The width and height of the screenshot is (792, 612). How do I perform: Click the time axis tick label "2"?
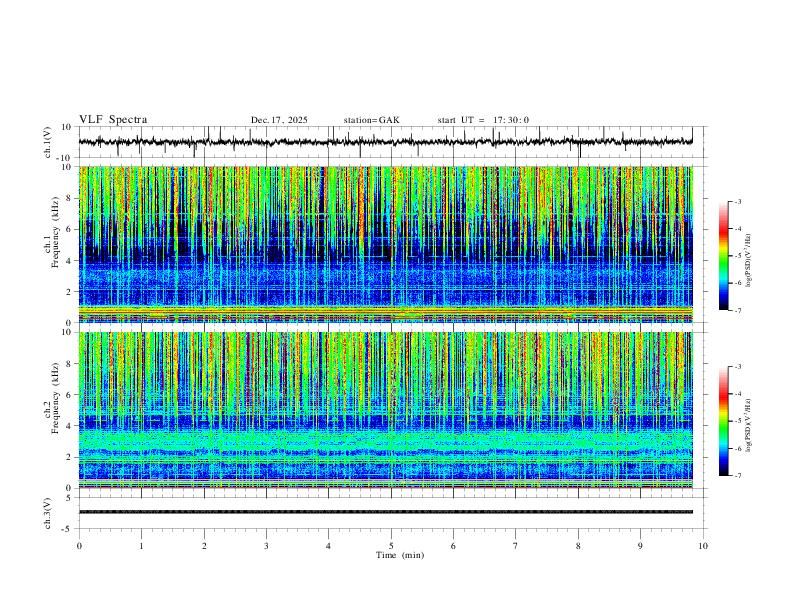(x=204, y=546)
